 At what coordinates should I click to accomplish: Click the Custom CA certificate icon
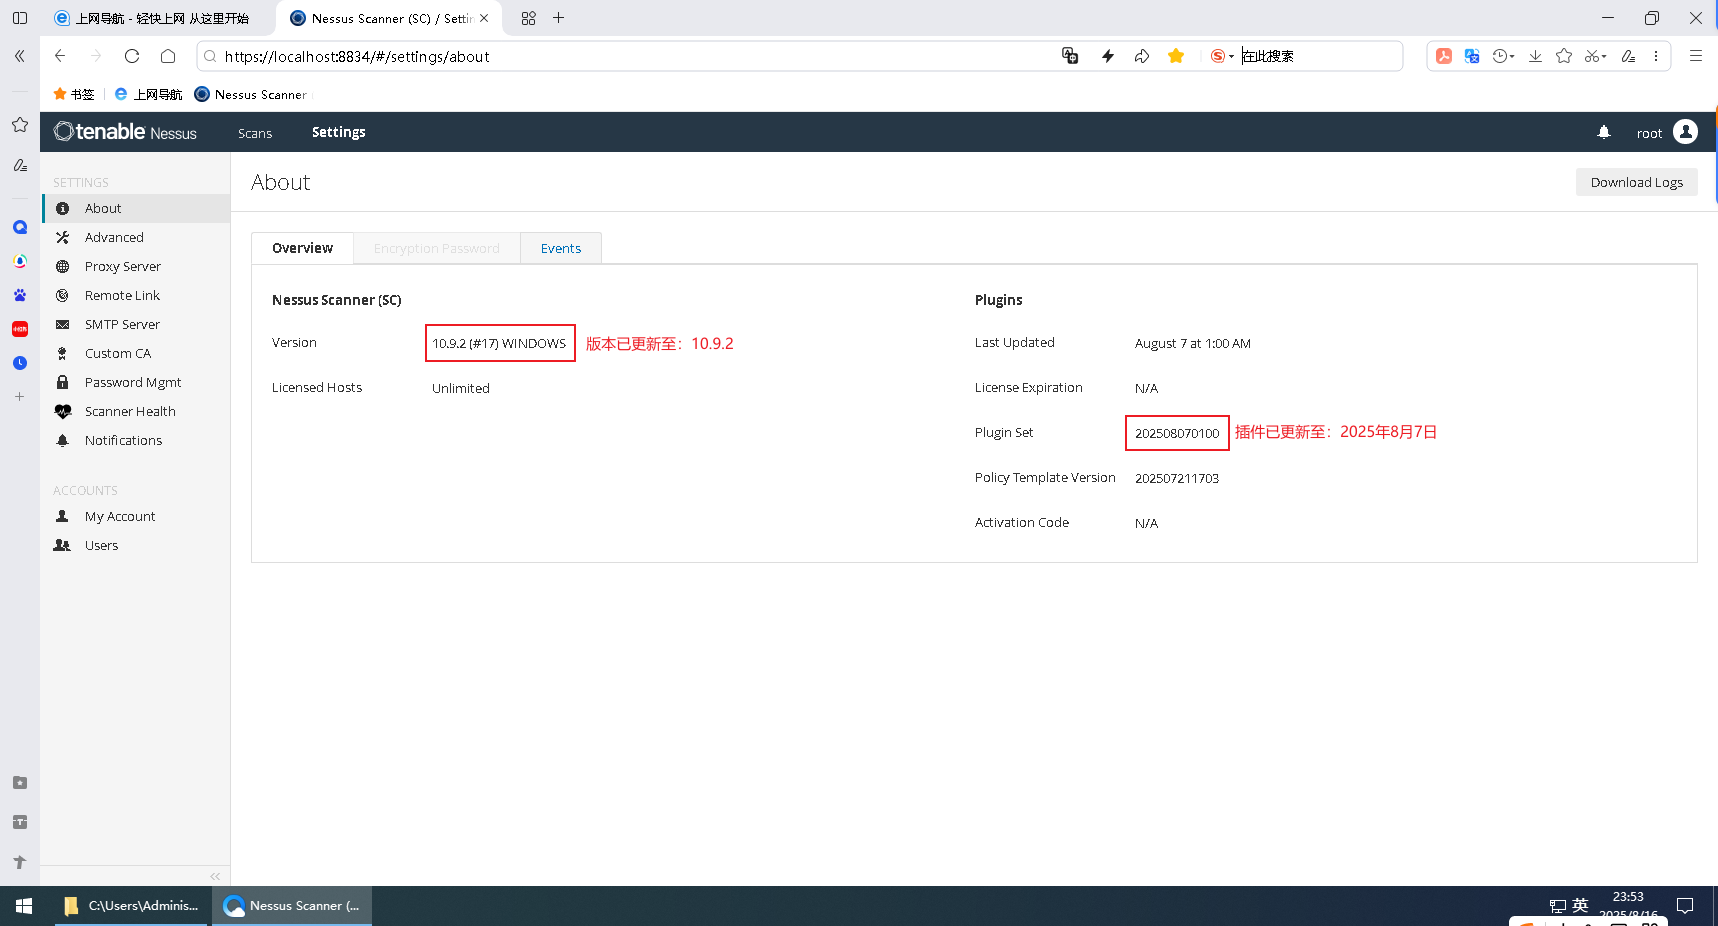[x=62, y=354]
